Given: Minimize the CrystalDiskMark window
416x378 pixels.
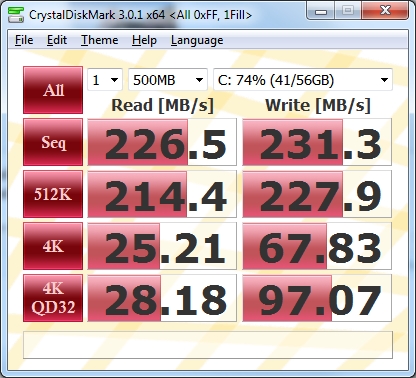Looking at the screenshot, I should (x=321, y=11).
